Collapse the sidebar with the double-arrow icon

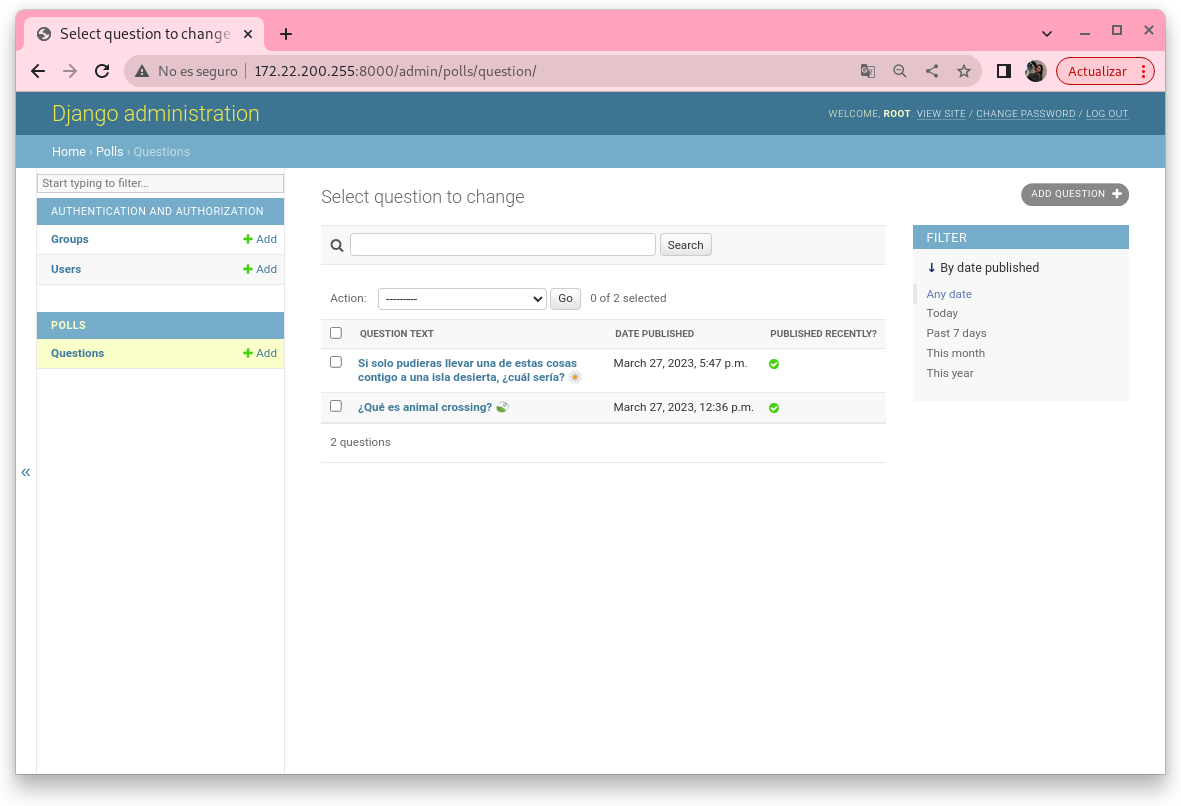point(26,472)
